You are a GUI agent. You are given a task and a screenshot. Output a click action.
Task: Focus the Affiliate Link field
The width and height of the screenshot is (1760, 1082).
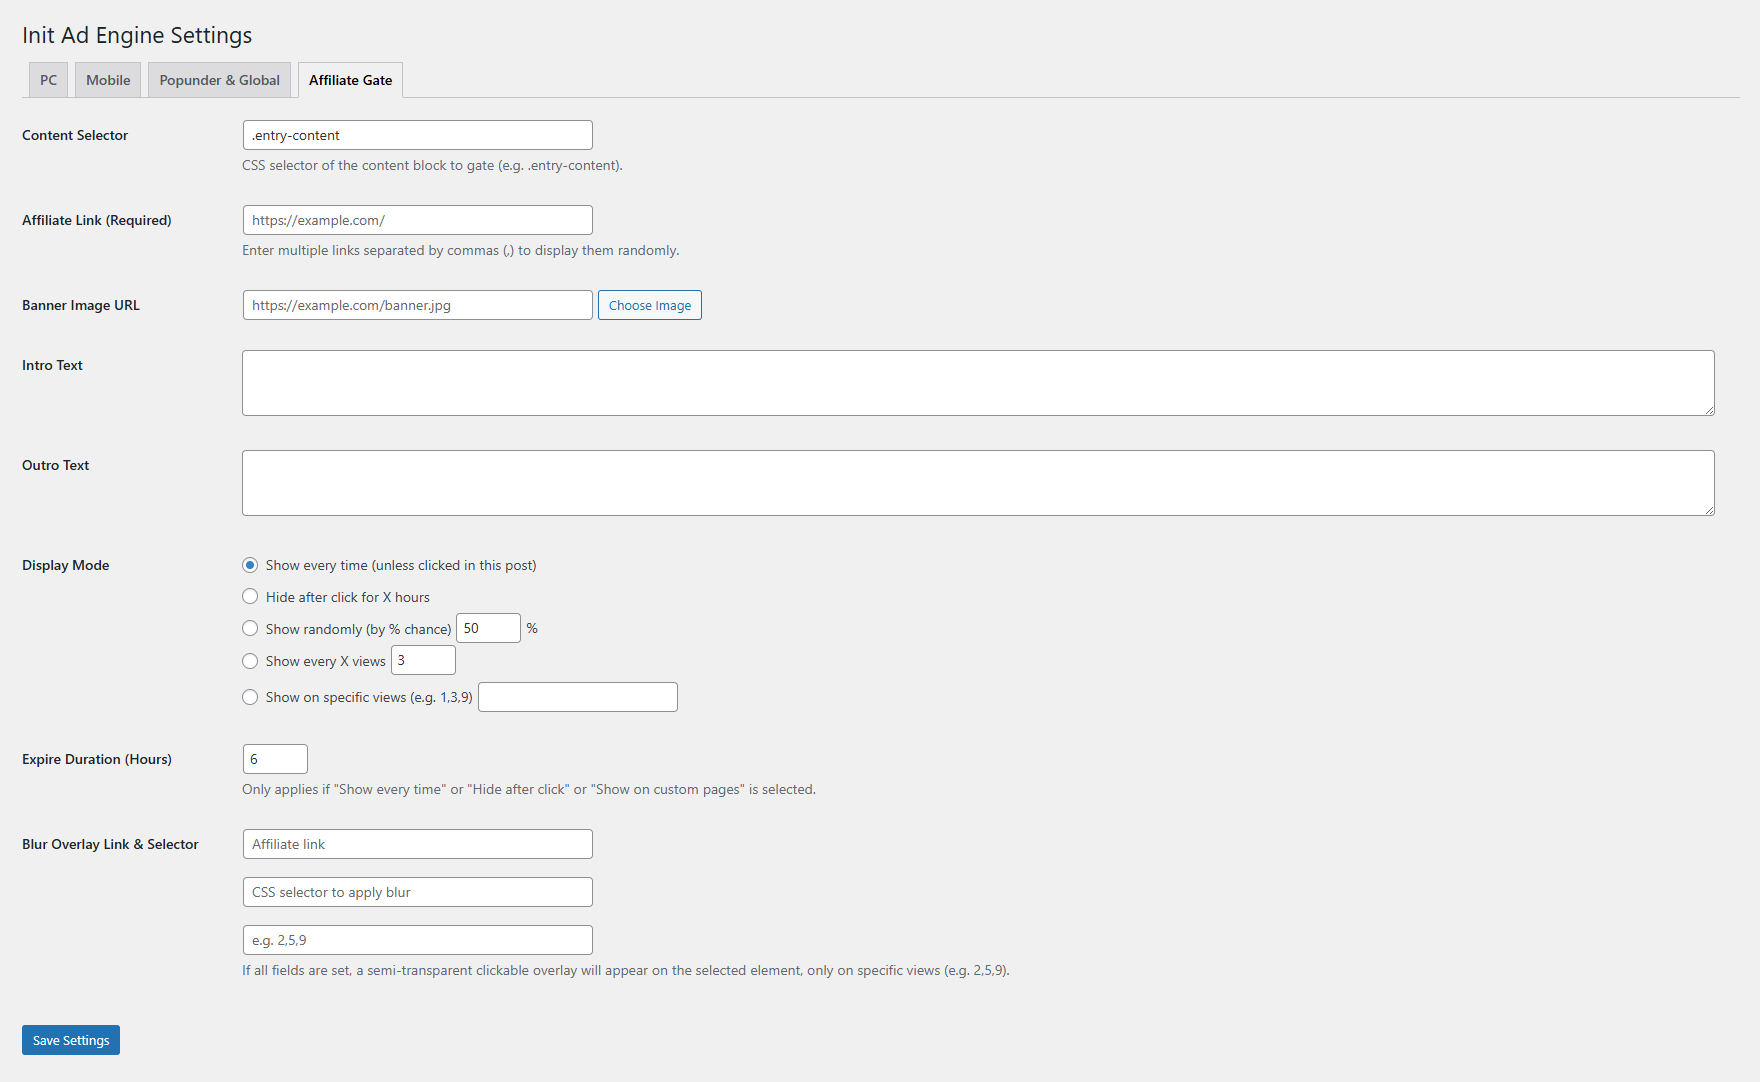417,219
